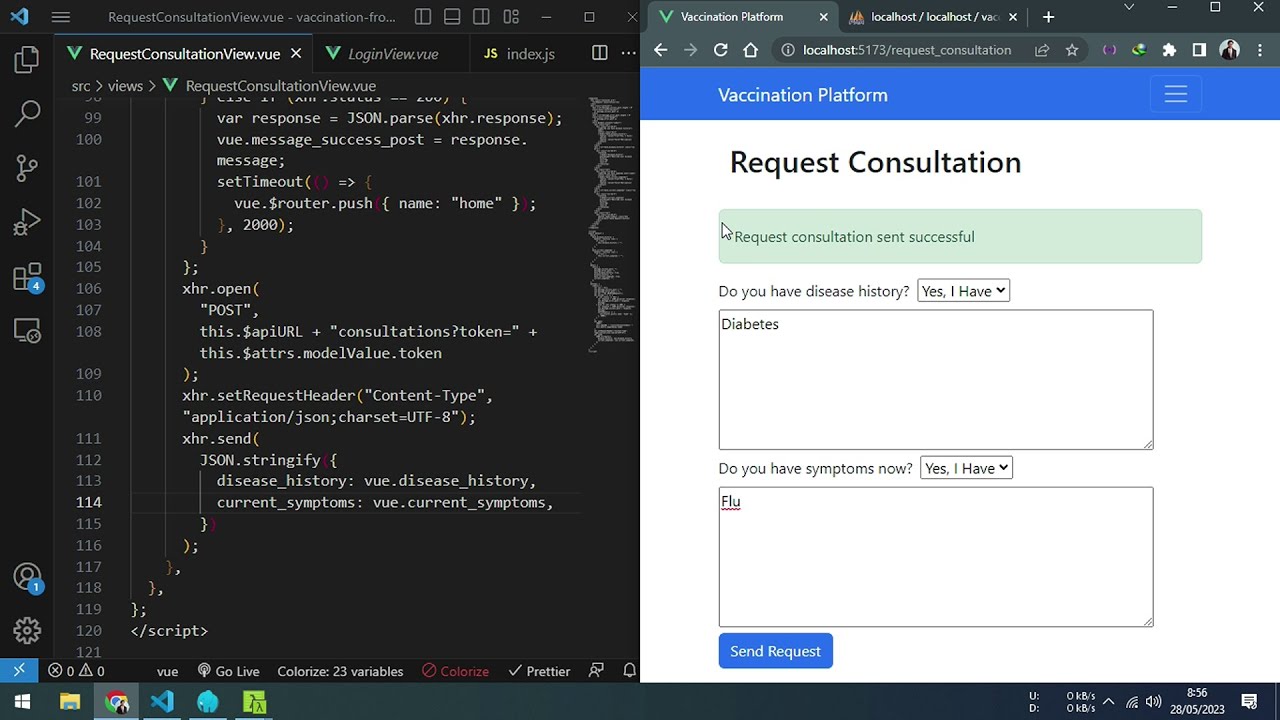
Task: Switch to the localhost phpMyAdmin browser tab
Action: coord(933,17)
